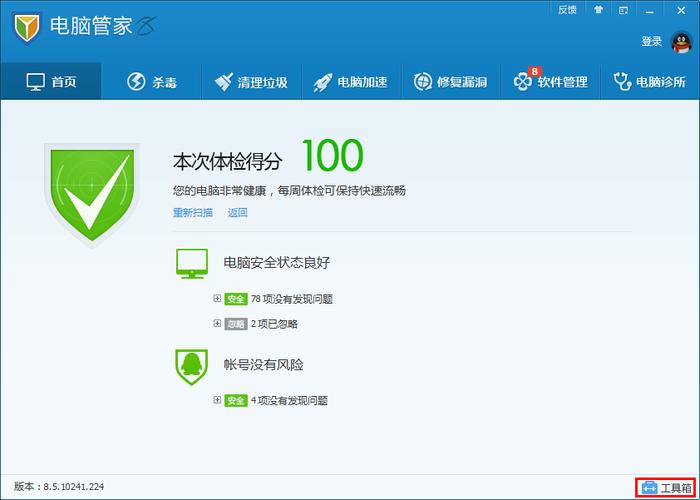
Task: Expand the 78项没有发现问题 list
Action: (x=217, y=298)
